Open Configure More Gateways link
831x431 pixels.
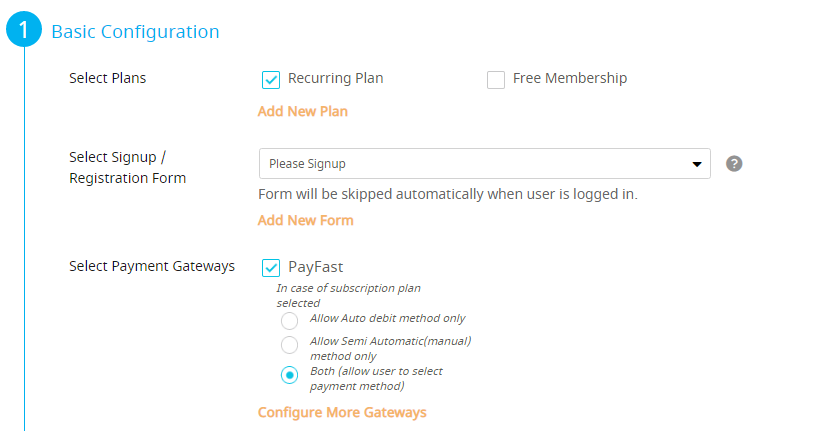[342, 412]
